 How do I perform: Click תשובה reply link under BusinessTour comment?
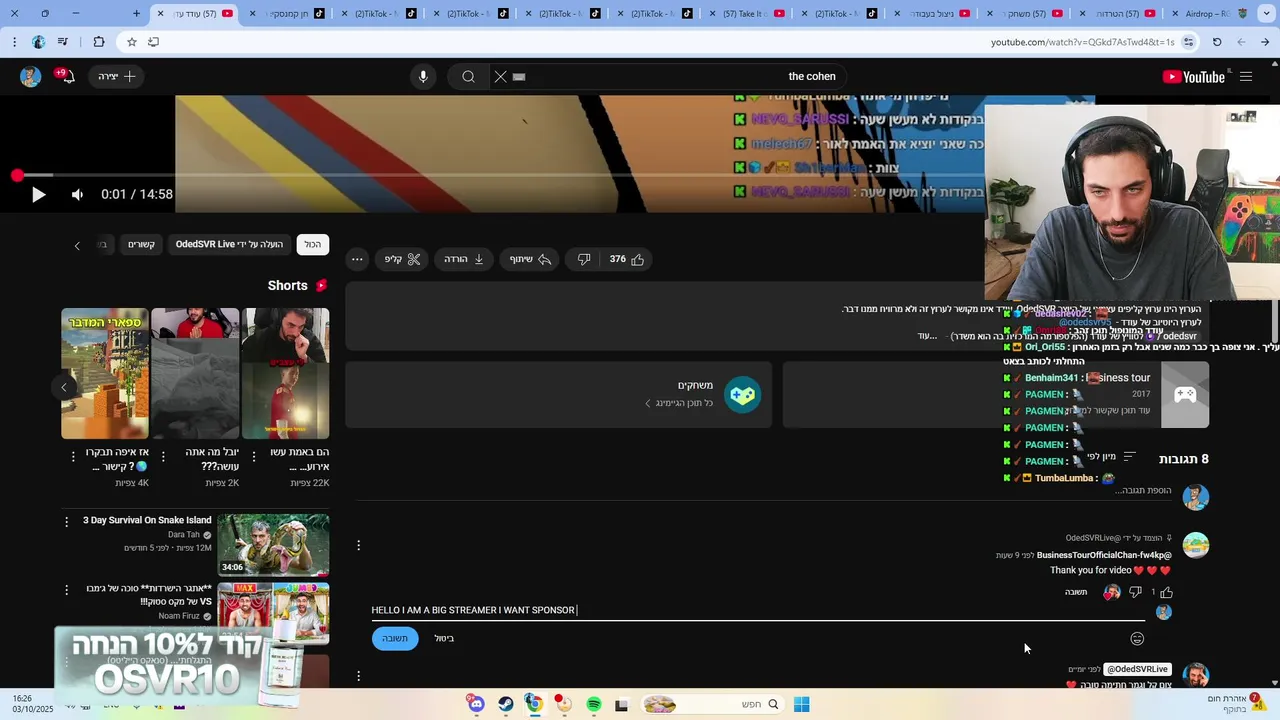click(1076, 592)
